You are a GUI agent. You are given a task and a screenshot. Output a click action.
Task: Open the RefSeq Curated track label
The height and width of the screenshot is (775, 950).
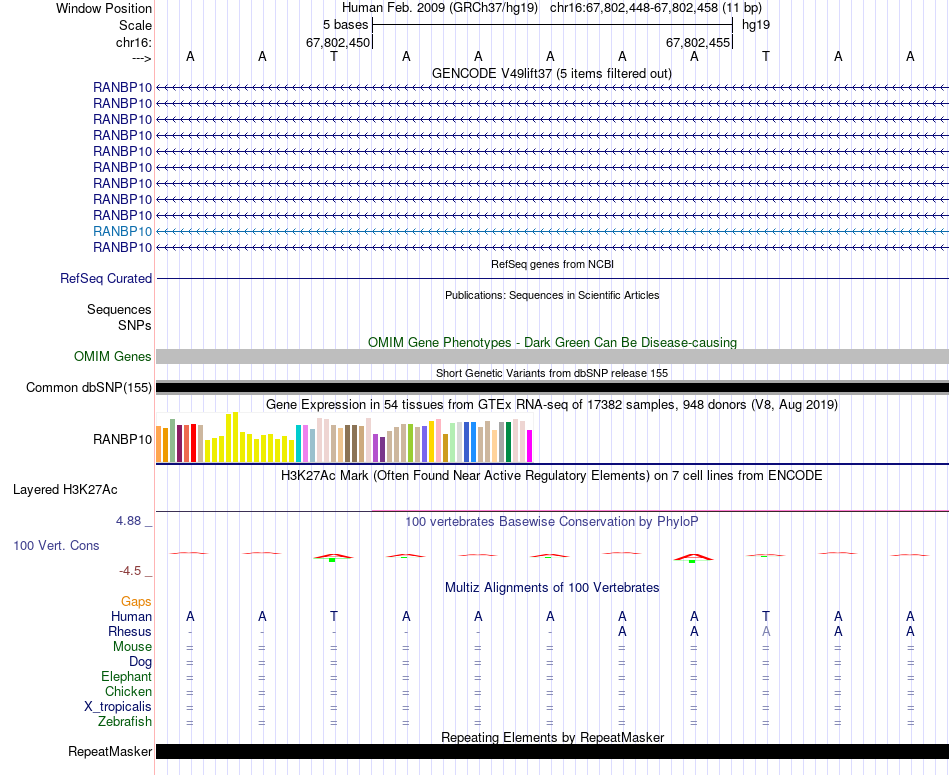click(x=106, y=279)
